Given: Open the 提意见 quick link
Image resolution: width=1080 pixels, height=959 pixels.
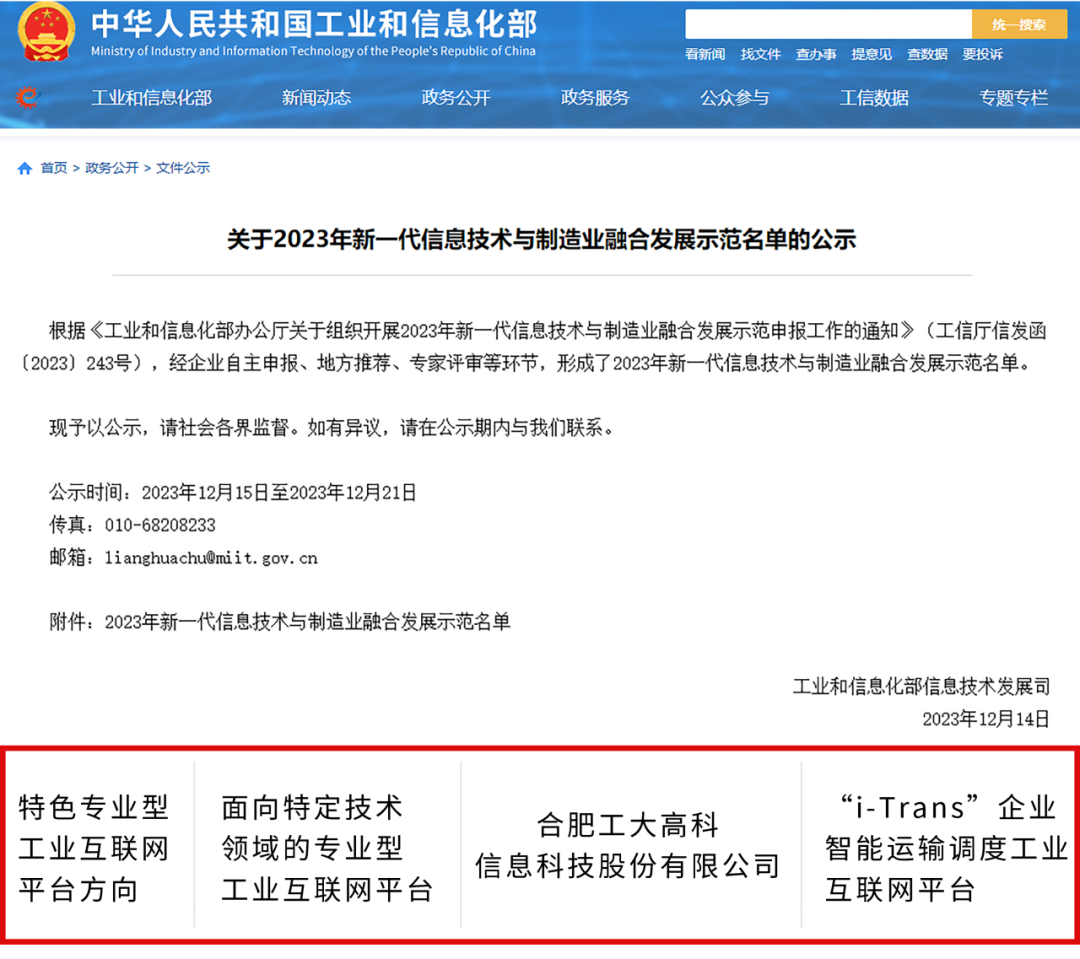Looking at the screenshot, I should click(871, 54).
